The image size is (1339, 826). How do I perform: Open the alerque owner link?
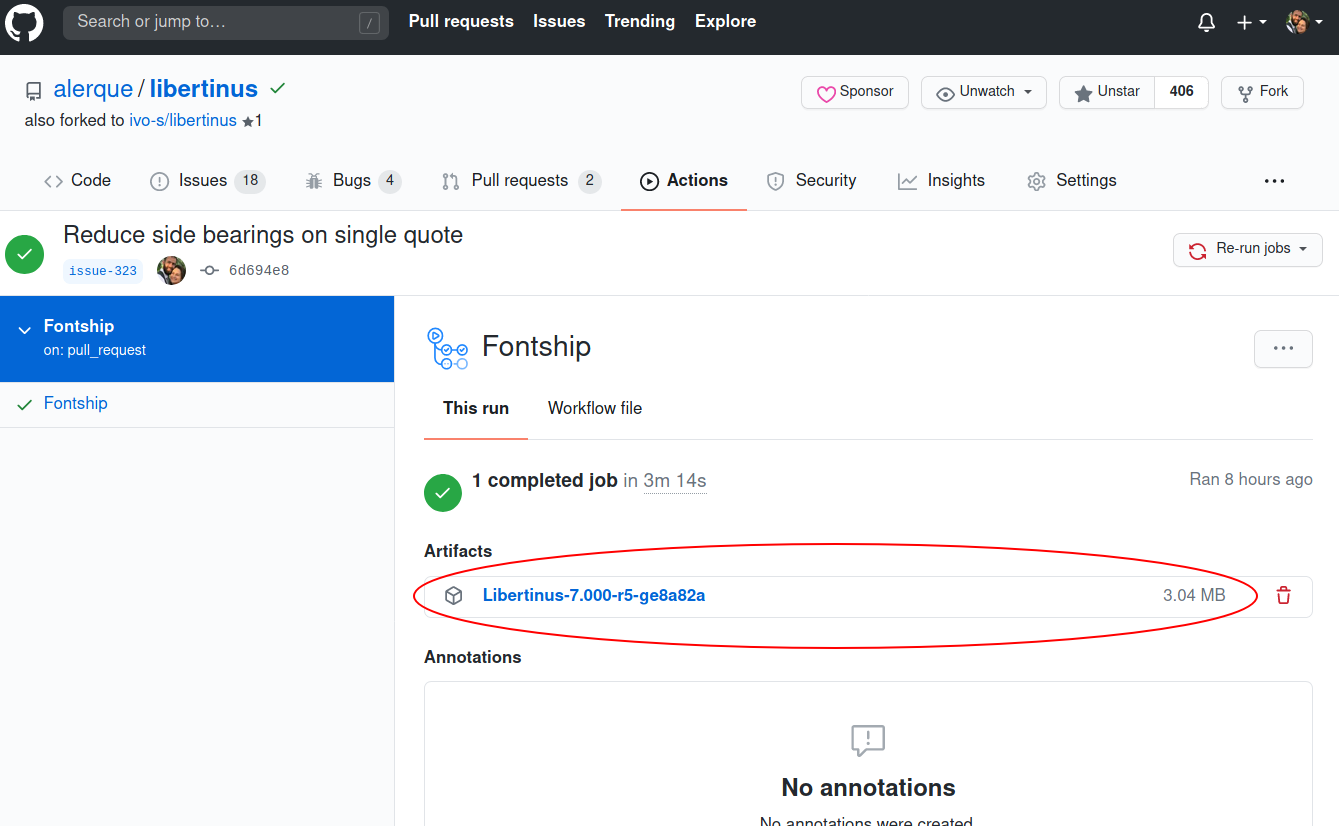(x=93, y=89)
